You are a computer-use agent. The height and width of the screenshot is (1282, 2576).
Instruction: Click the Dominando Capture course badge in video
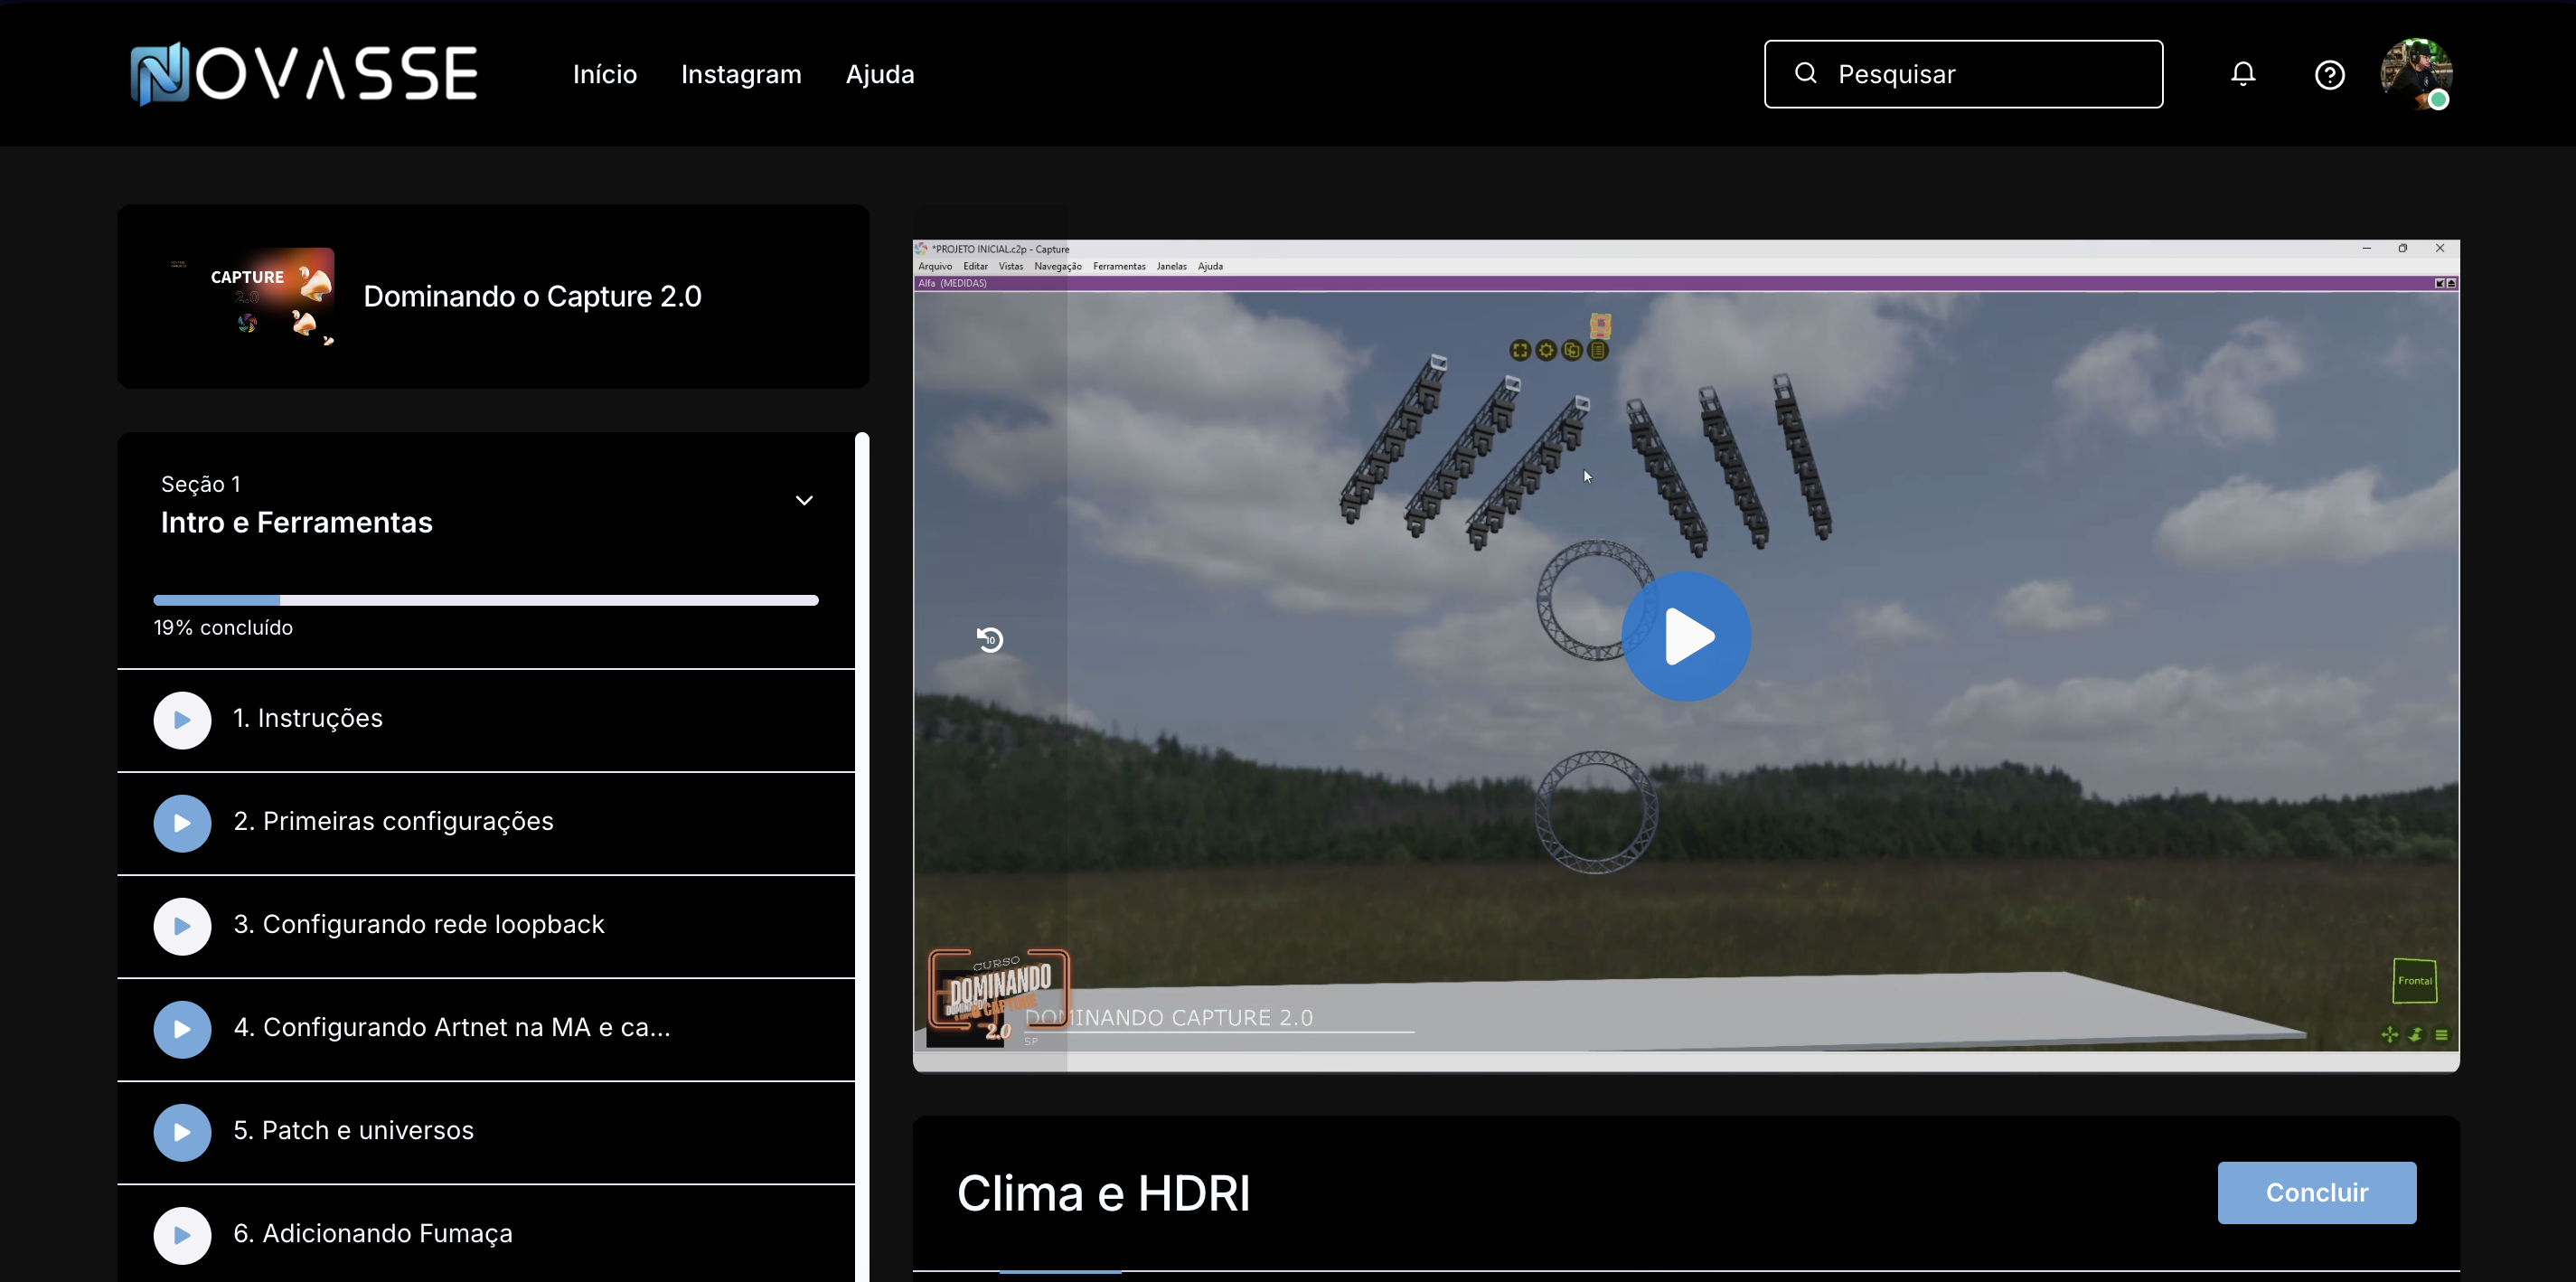click(998, 996)
